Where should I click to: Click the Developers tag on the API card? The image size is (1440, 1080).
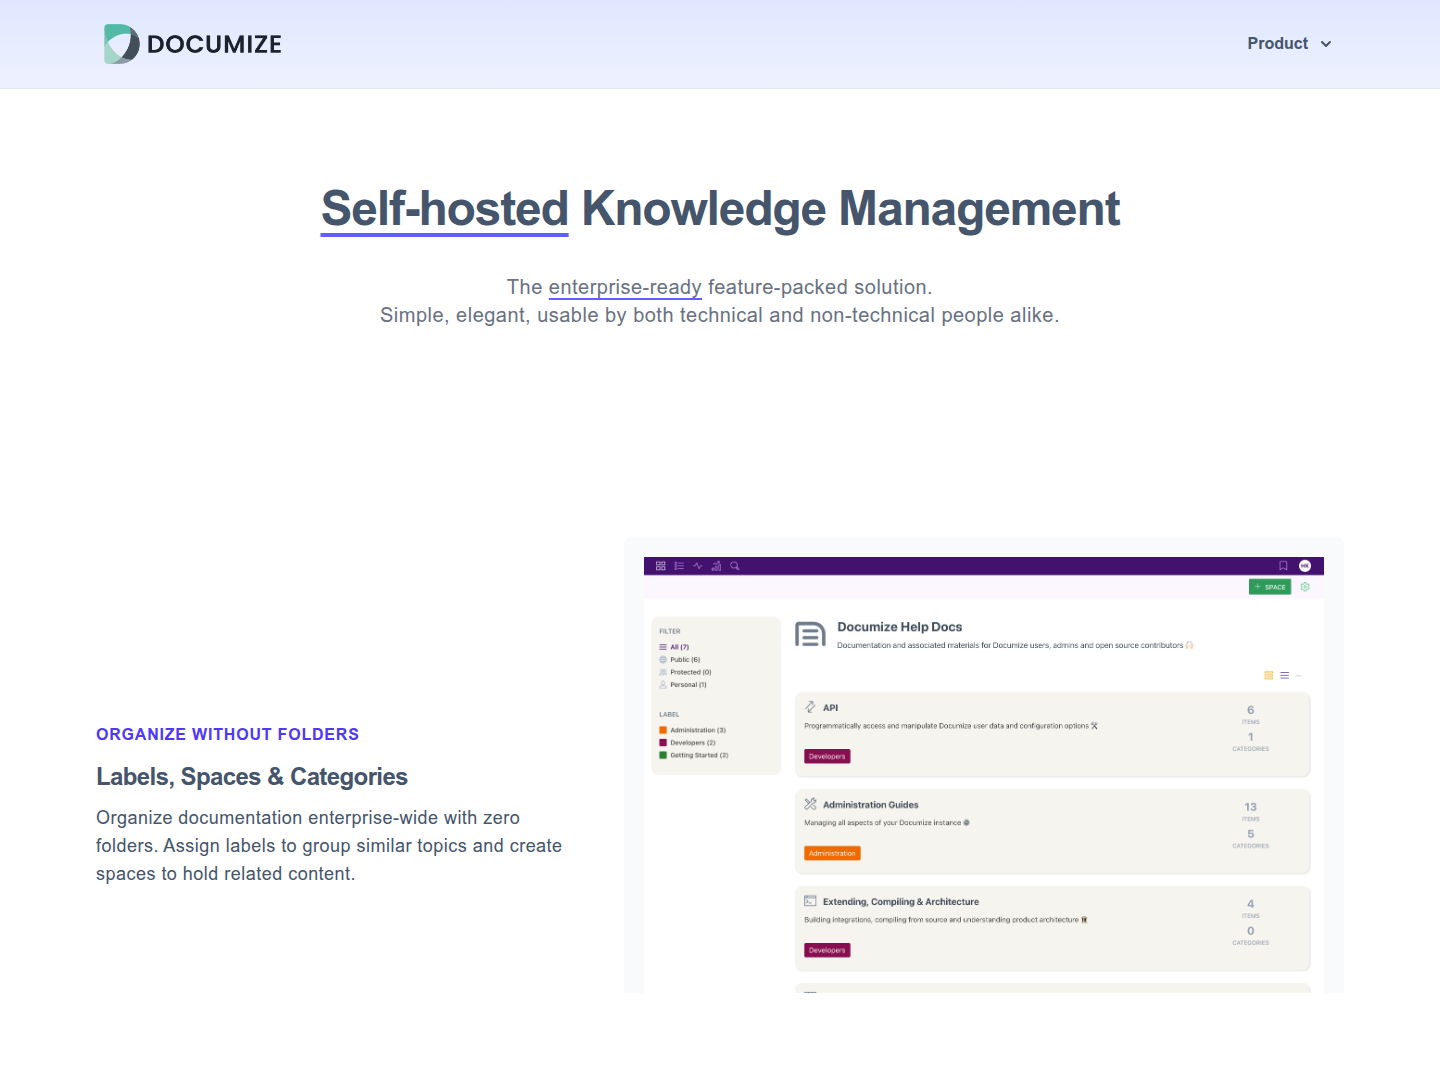(x=827, y=757)
